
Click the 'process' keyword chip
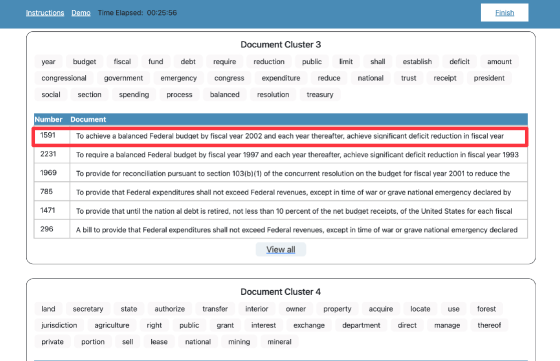(179, 94)
